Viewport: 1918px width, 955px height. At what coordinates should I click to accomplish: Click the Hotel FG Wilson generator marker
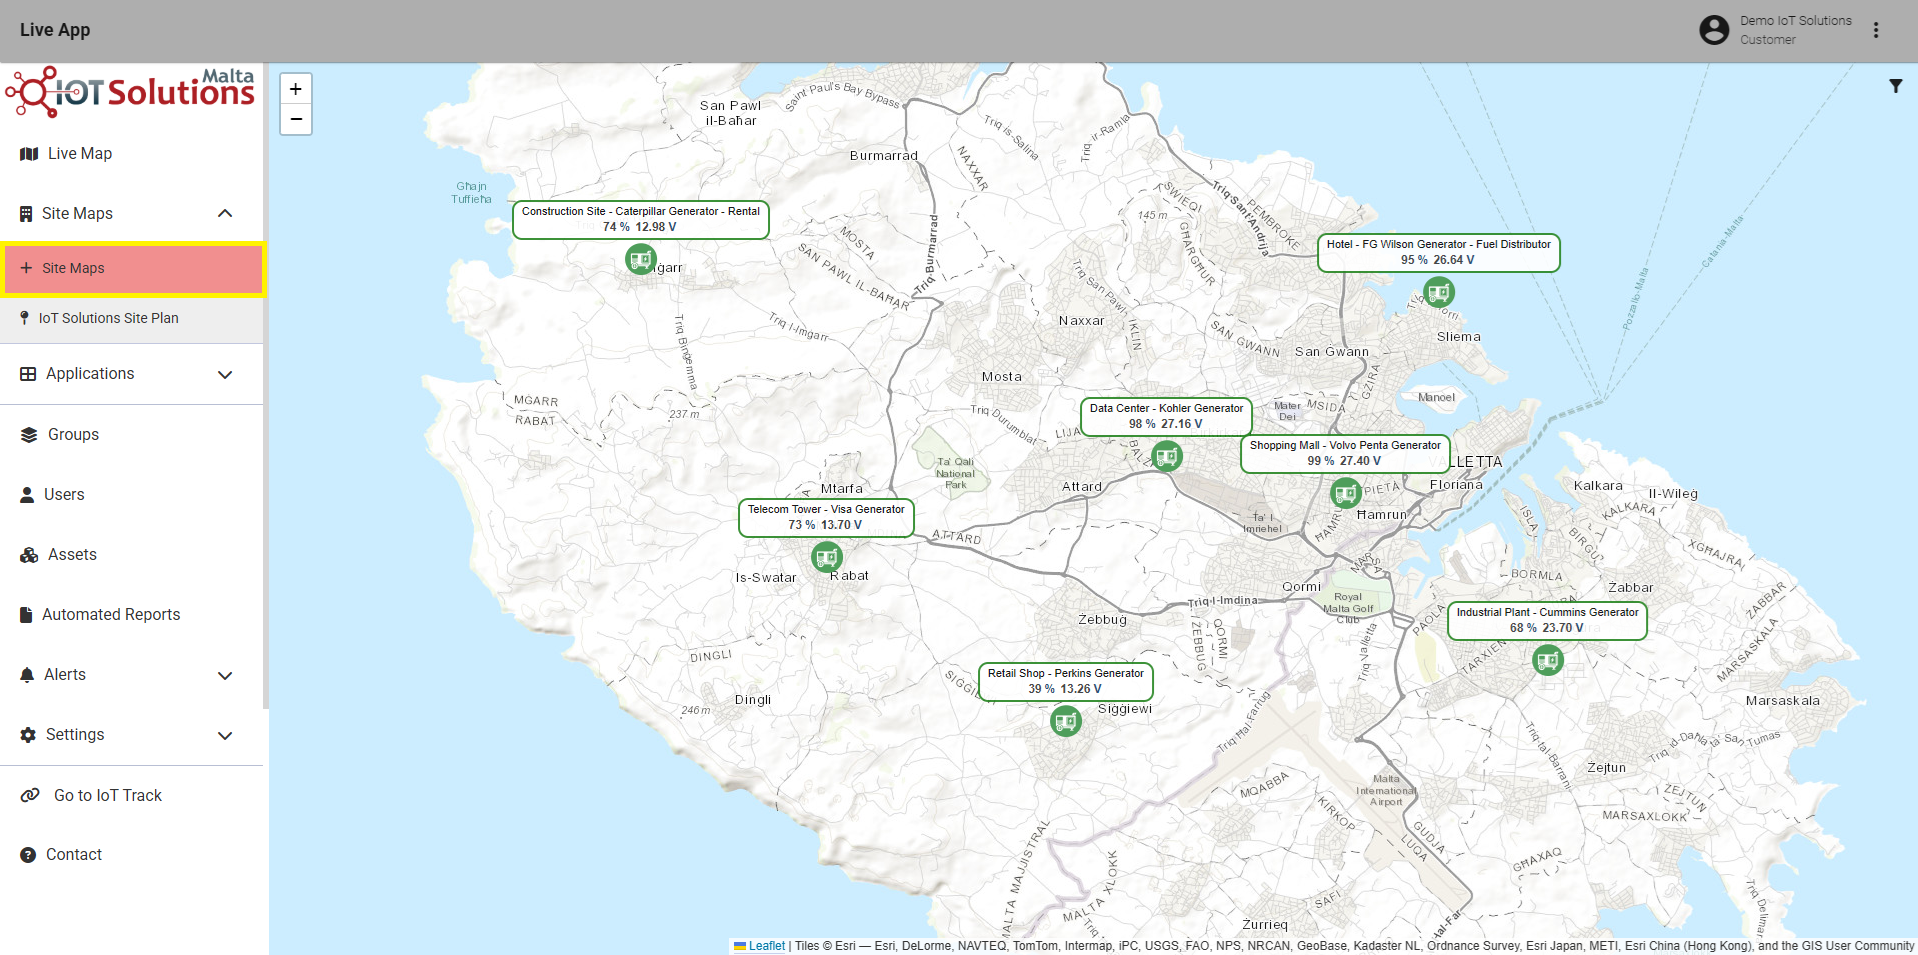[x=1439, y=293]
